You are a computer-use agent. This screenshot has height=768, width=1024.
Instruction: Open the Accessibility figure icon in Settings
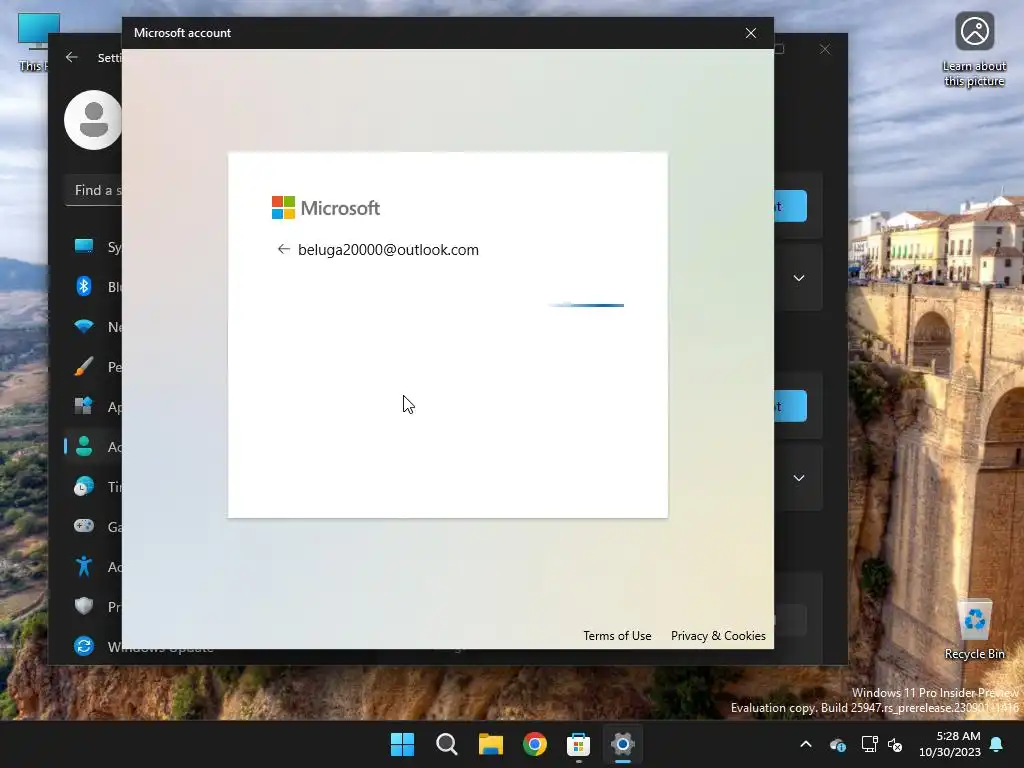pos(84,566)
